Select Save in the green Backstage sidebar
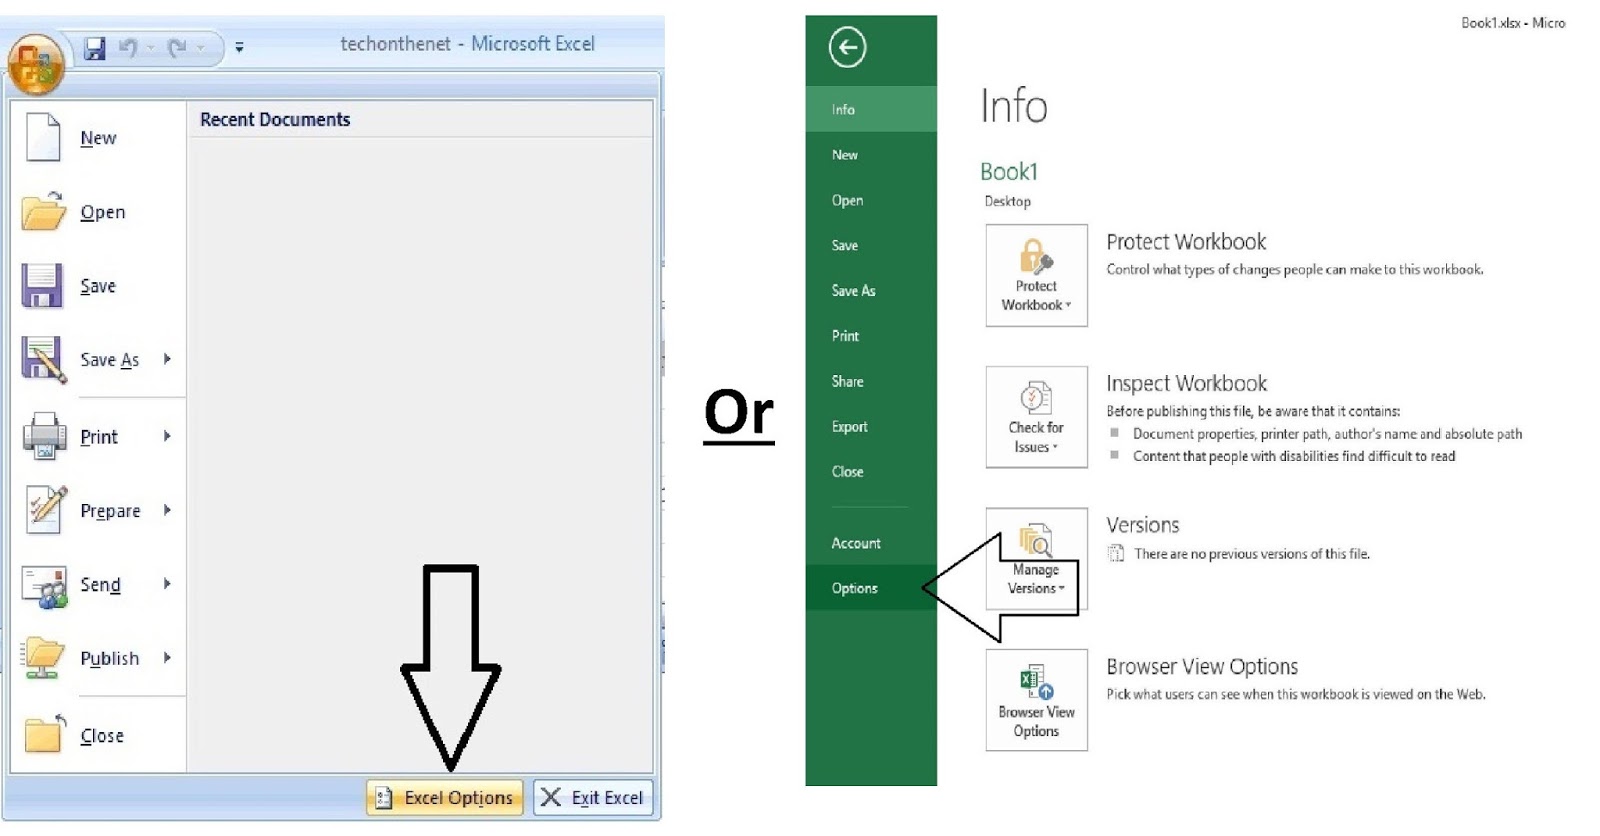The image size is (1600, 836). coord(871,245)
